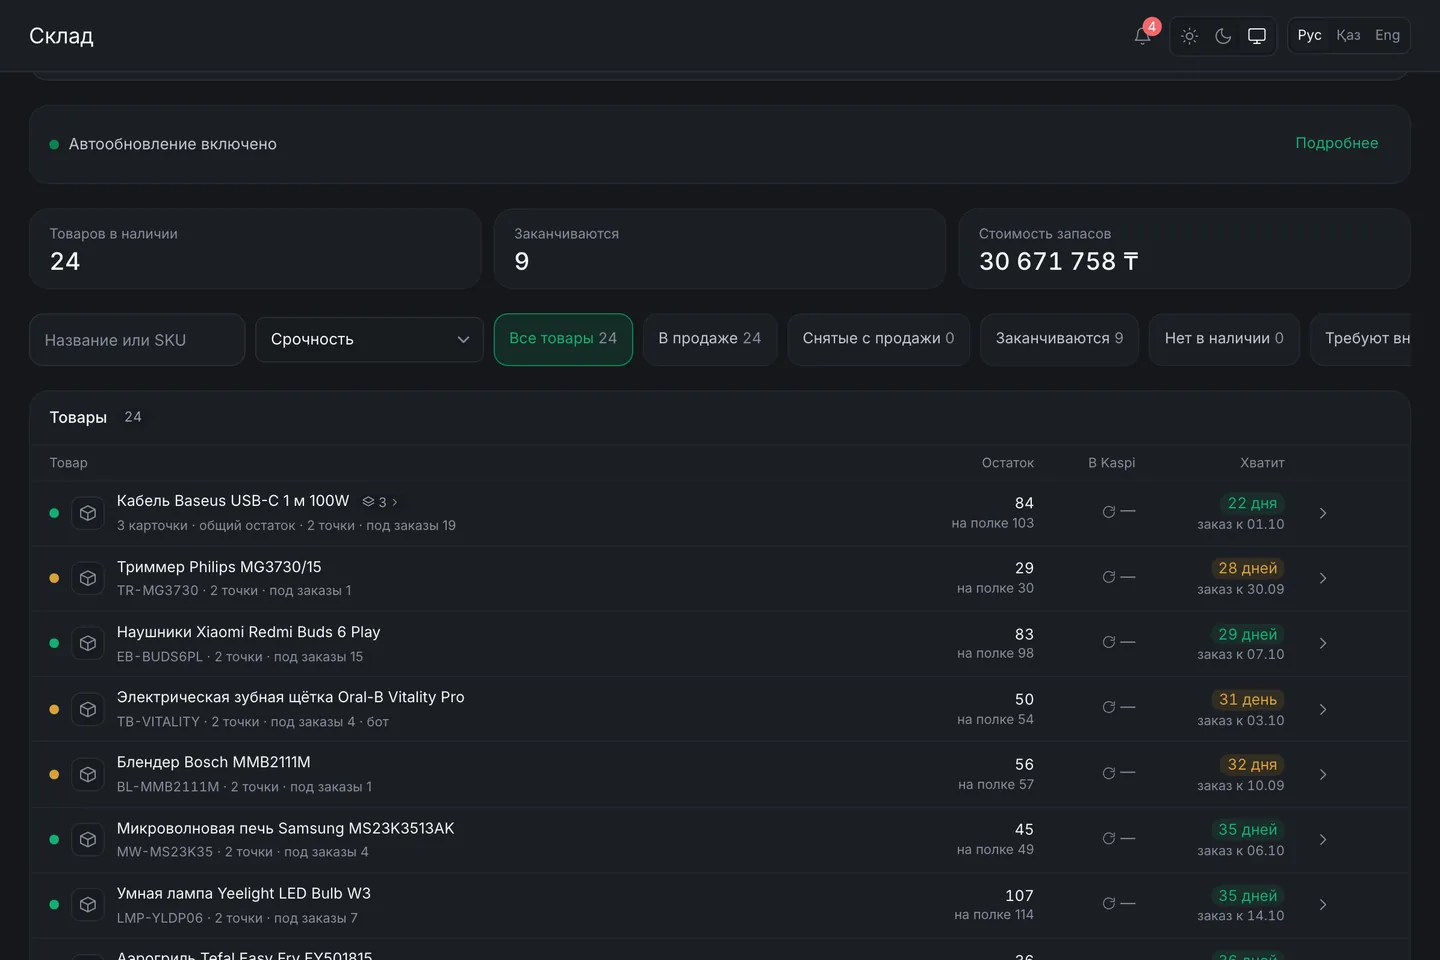
Task: Click Kaspi sync icon in Блендер Bosch row
Action: [1109, 773]
